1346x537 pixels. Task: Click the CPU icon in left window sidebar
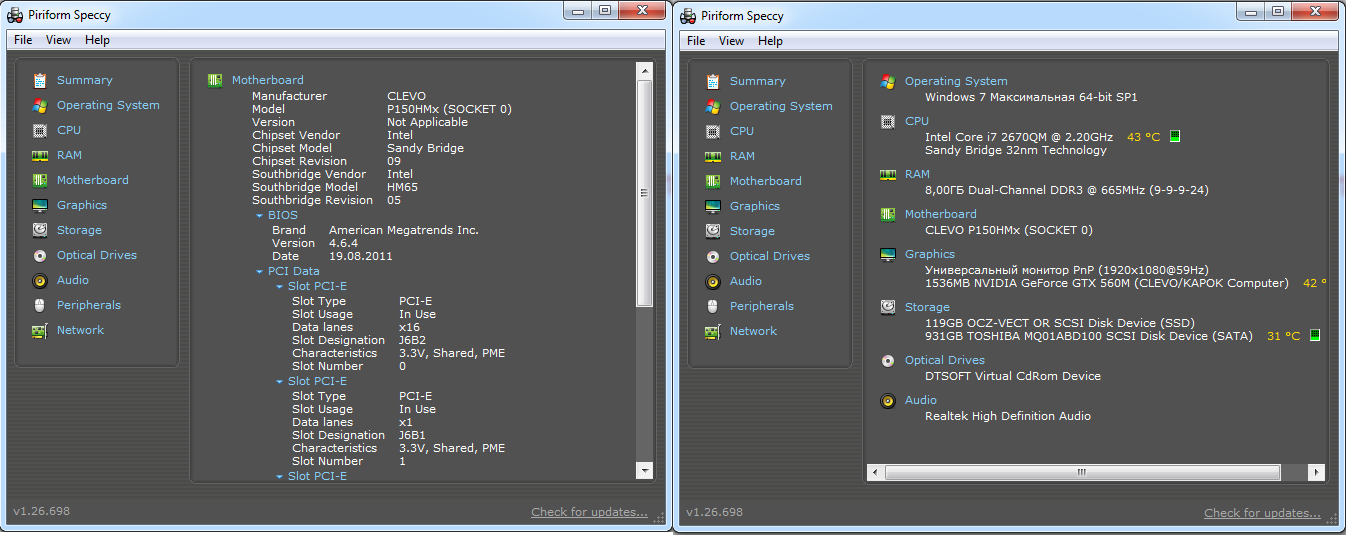40,130
